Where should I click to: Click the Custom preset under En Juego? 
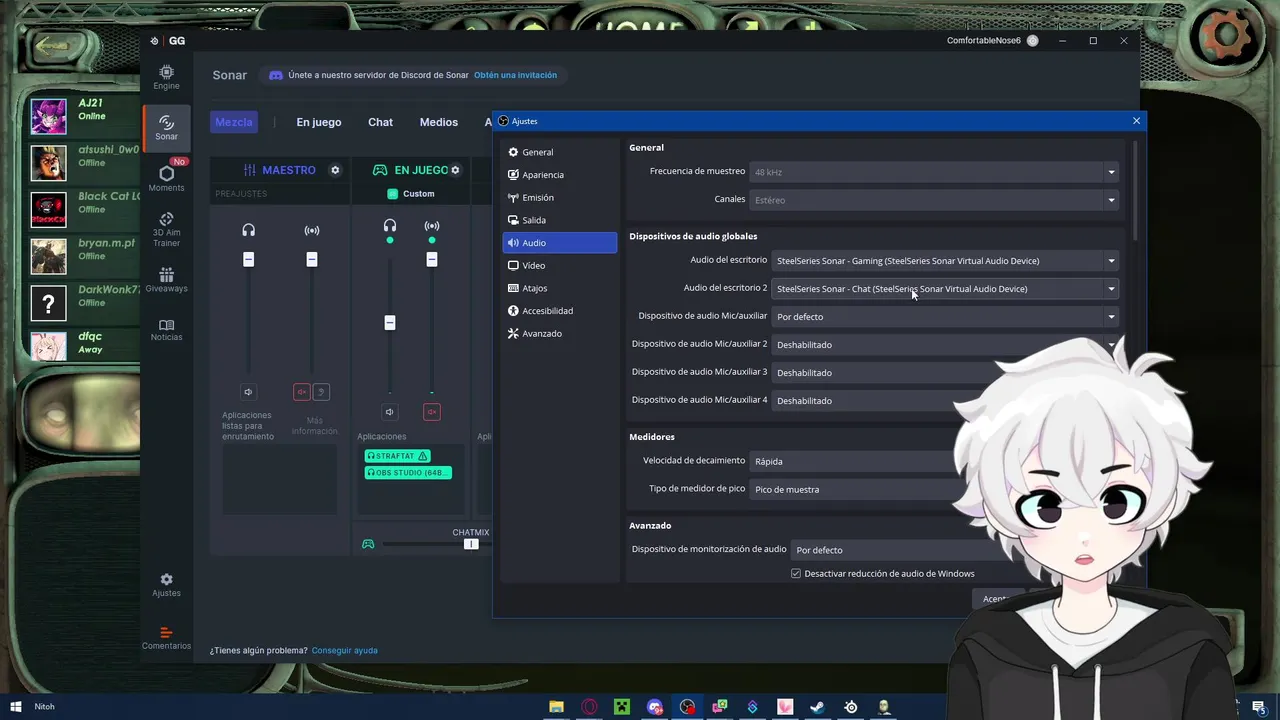(x=411, y=194)
